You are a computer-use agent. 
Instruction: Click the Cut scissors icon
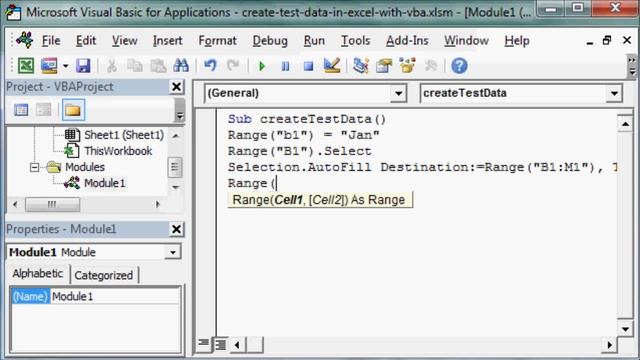point(111,66)
